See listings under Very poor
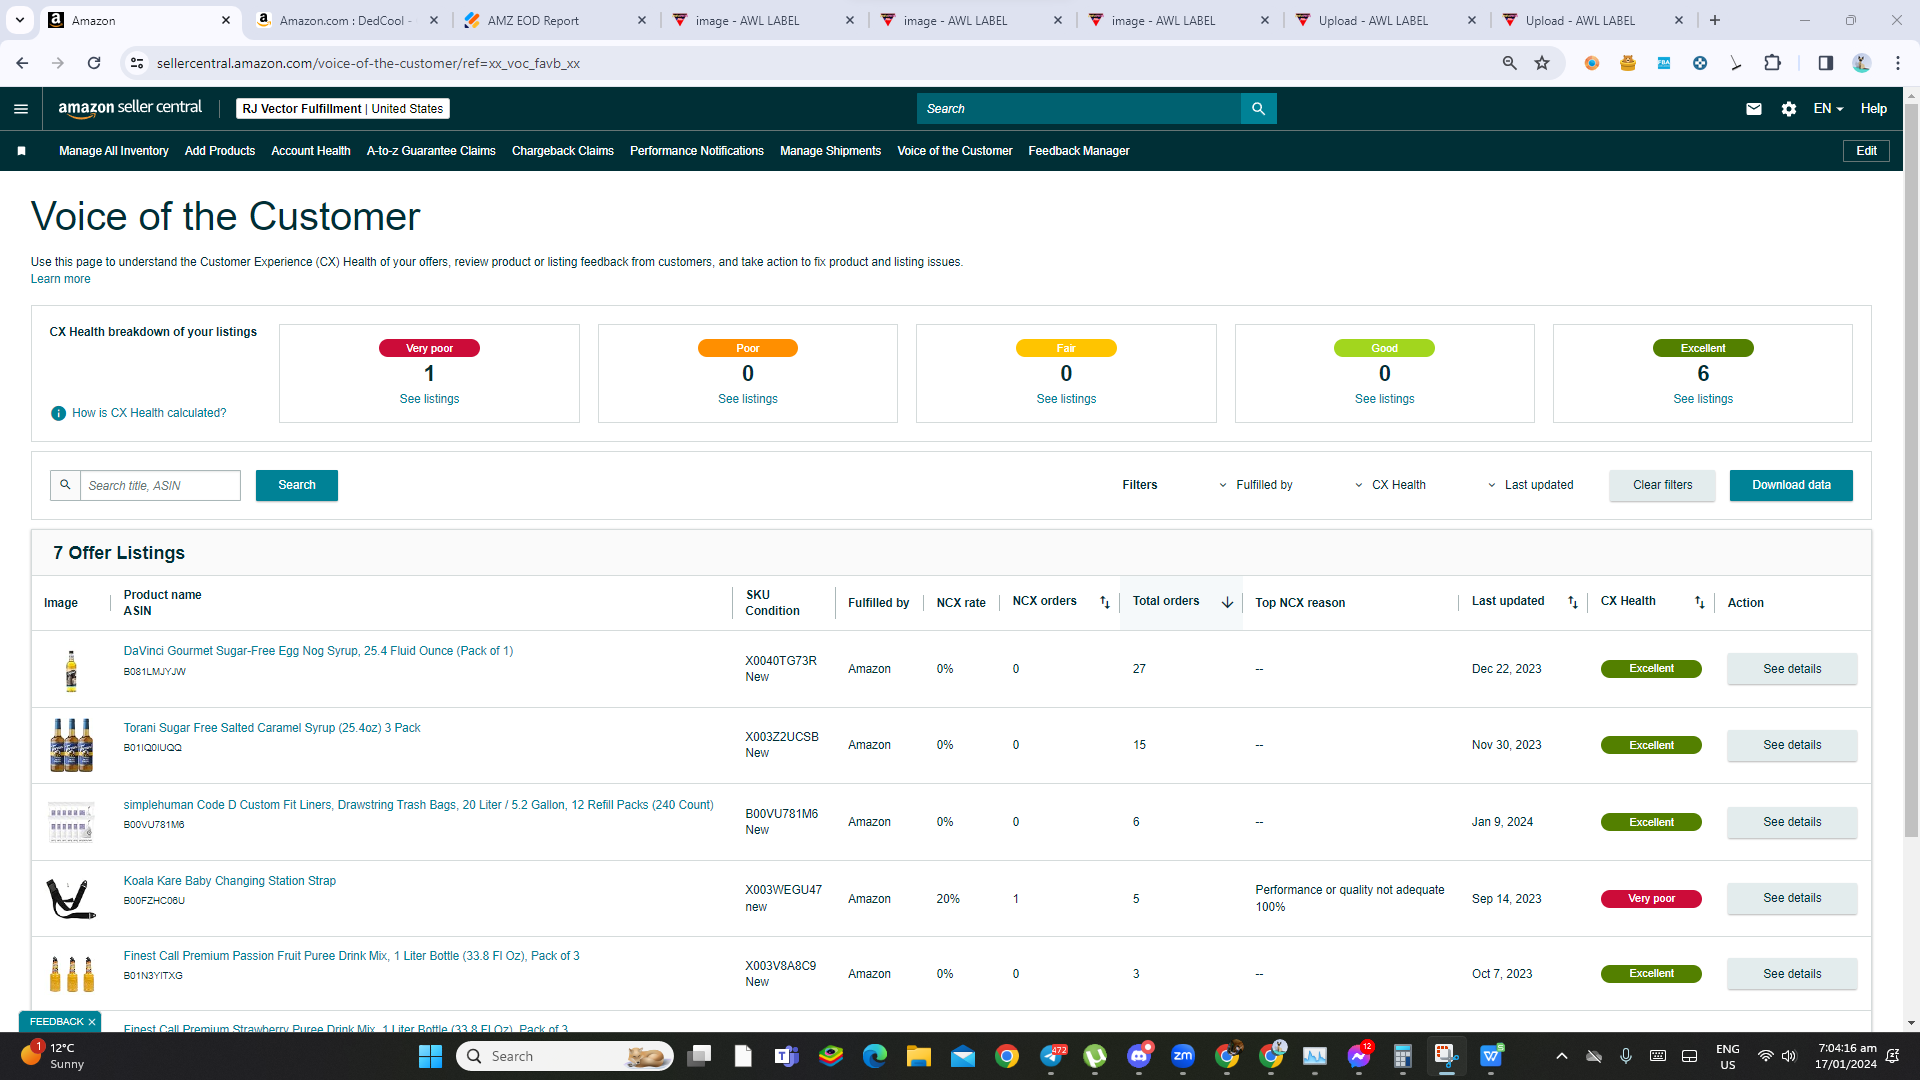 coord(429,399)
